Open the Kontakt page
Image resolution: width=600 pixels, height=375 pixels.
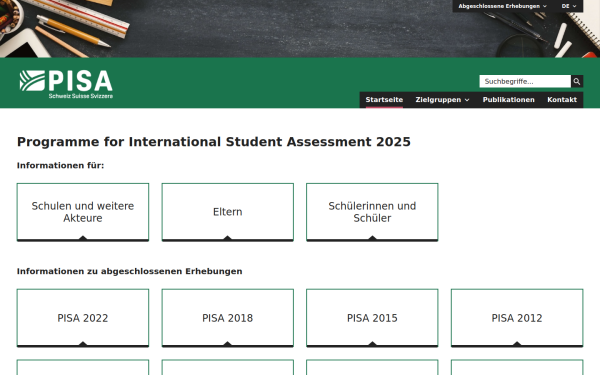coord(562,100)
